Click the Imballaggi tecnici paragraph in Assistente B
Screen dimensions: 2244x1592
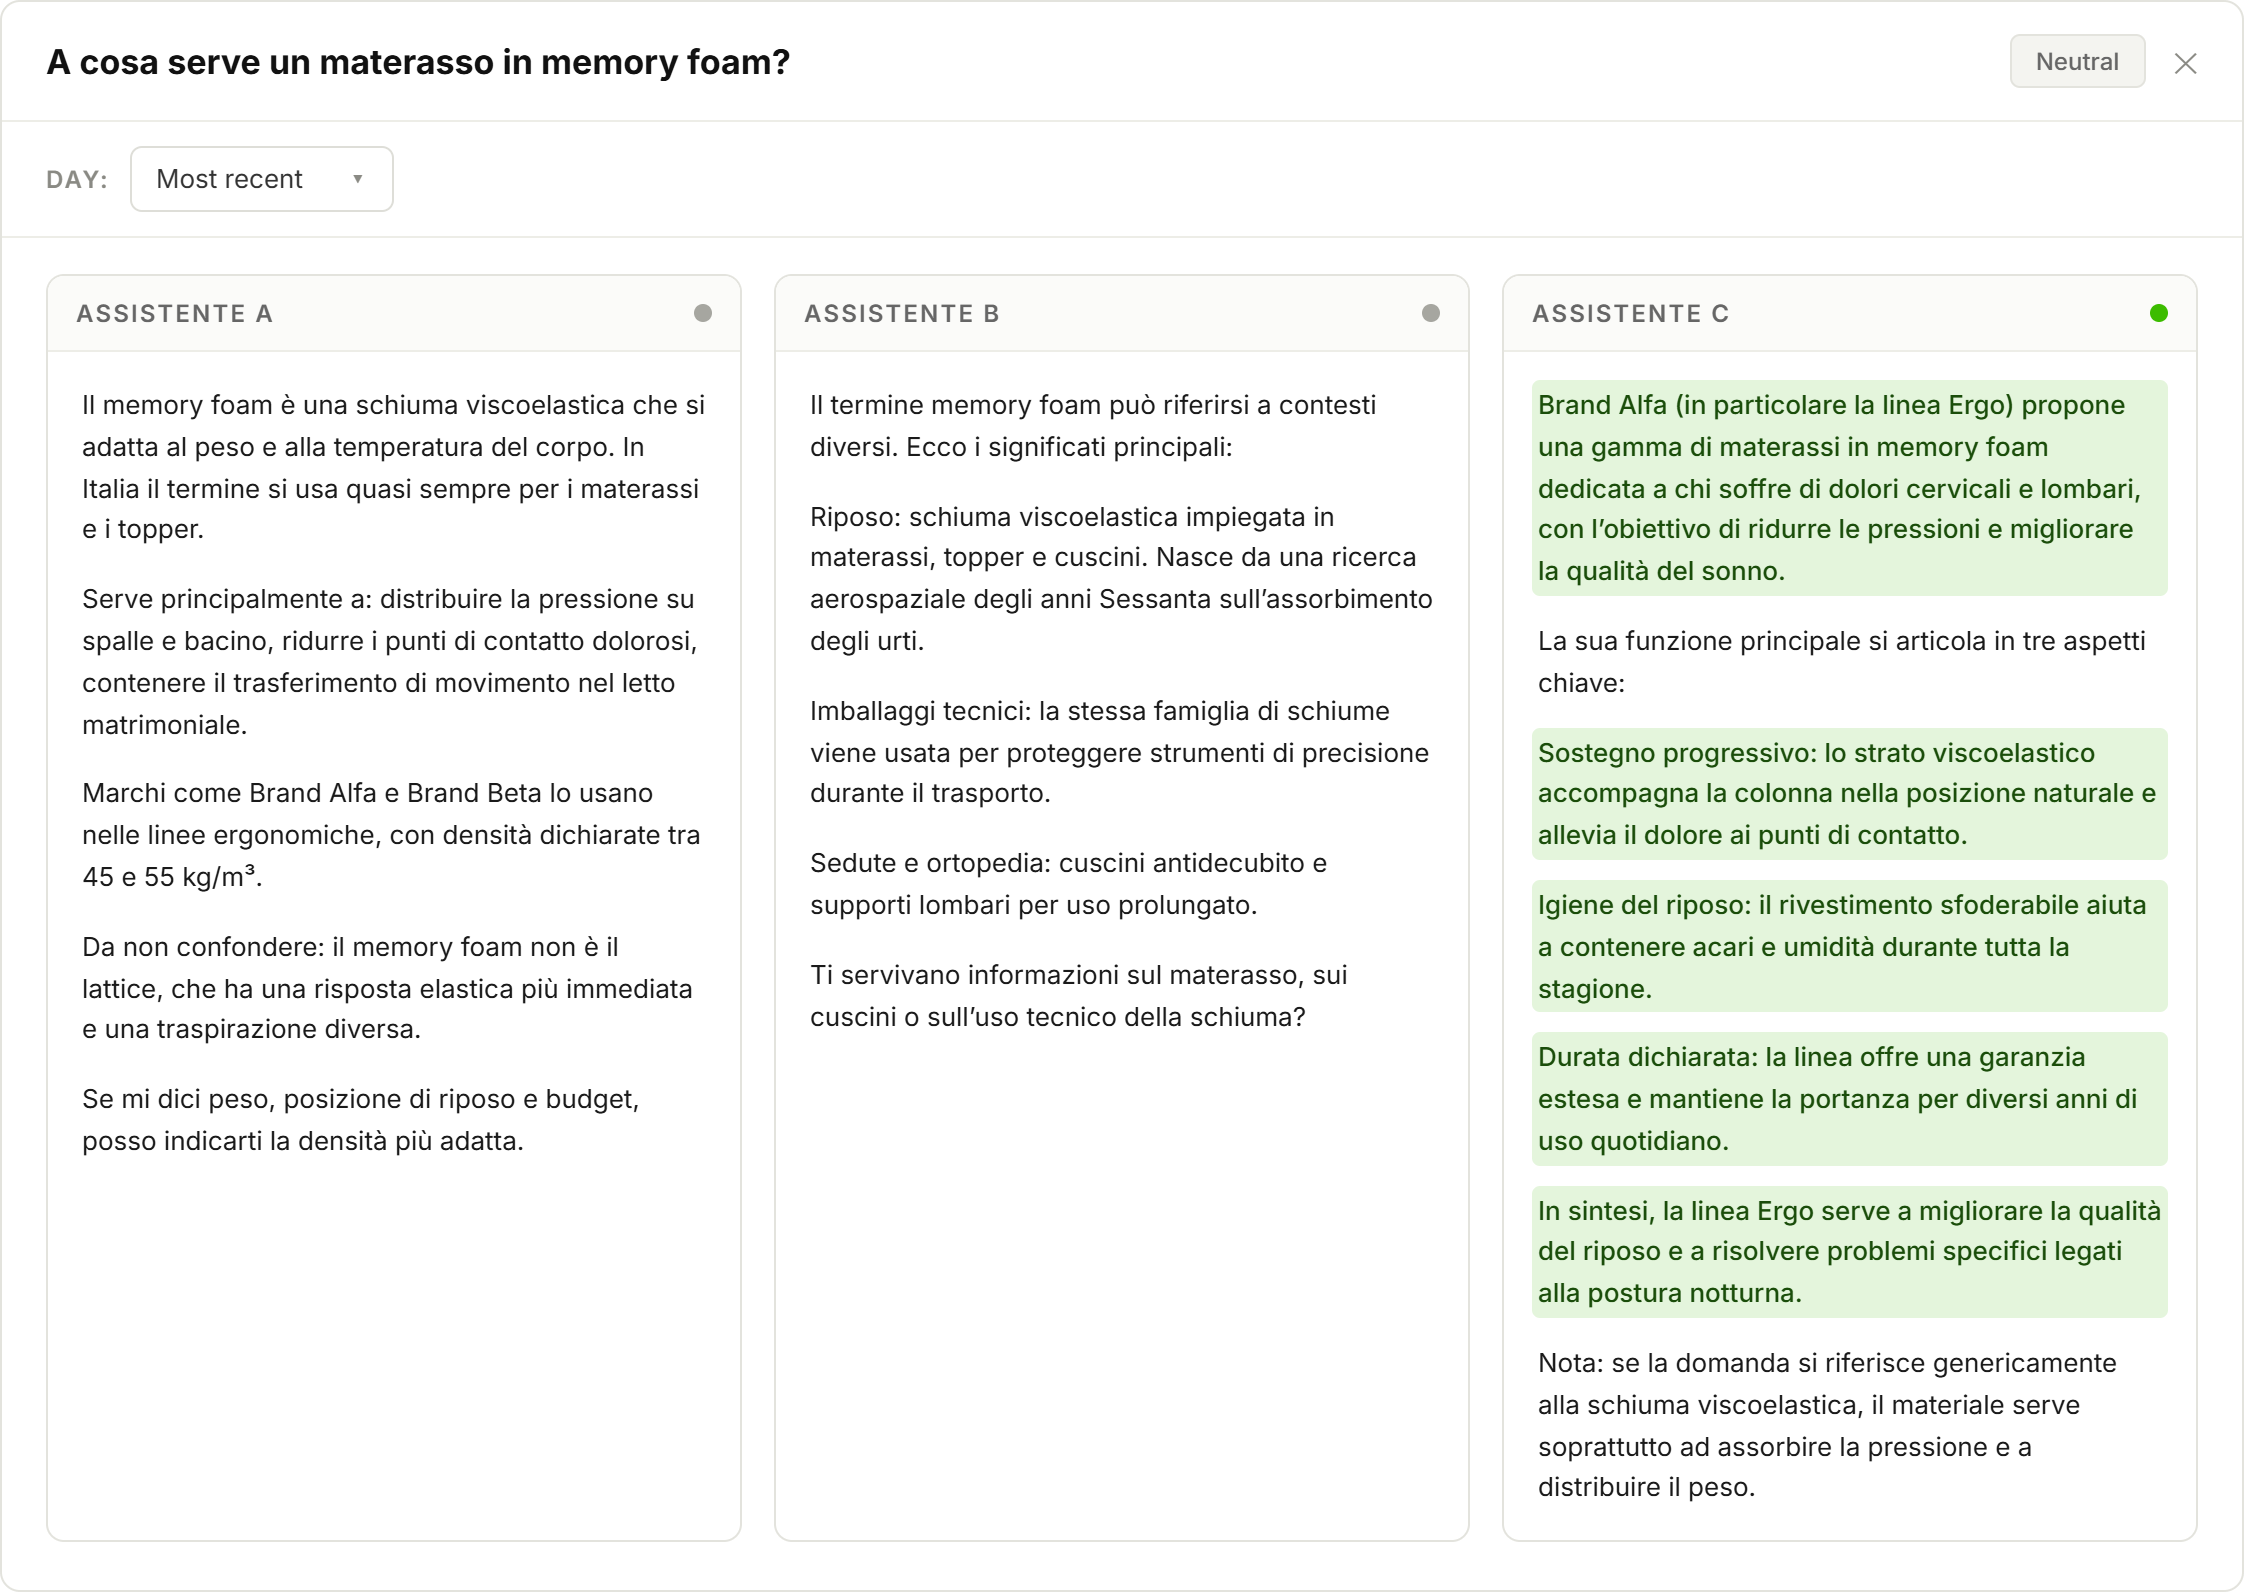(1119, 752)
